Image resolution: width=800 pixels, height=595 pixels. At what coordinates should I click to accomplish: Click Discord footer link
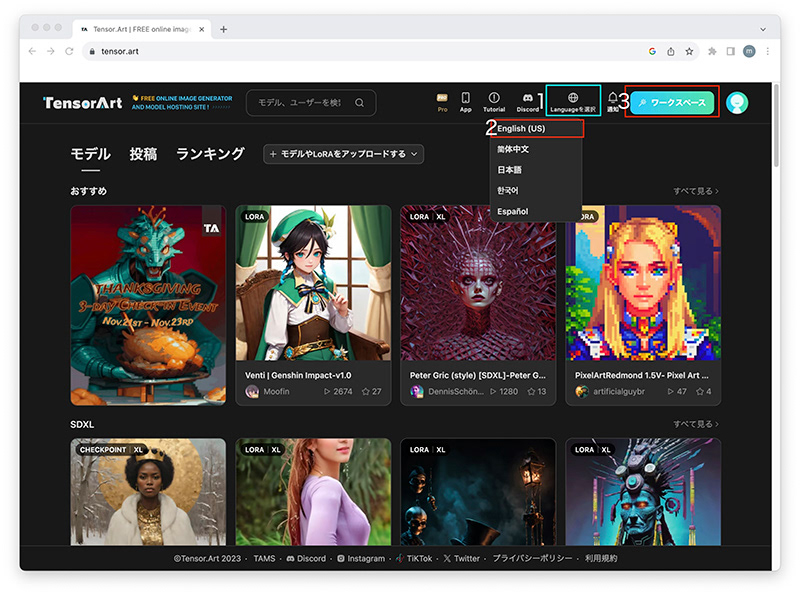click(x=306, y=558)
